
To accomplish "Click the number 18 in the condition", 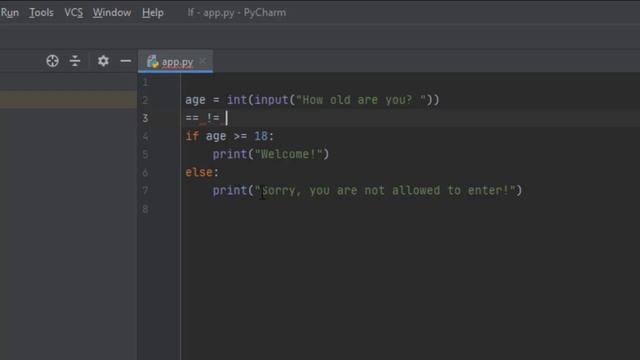I will (261, 136).
